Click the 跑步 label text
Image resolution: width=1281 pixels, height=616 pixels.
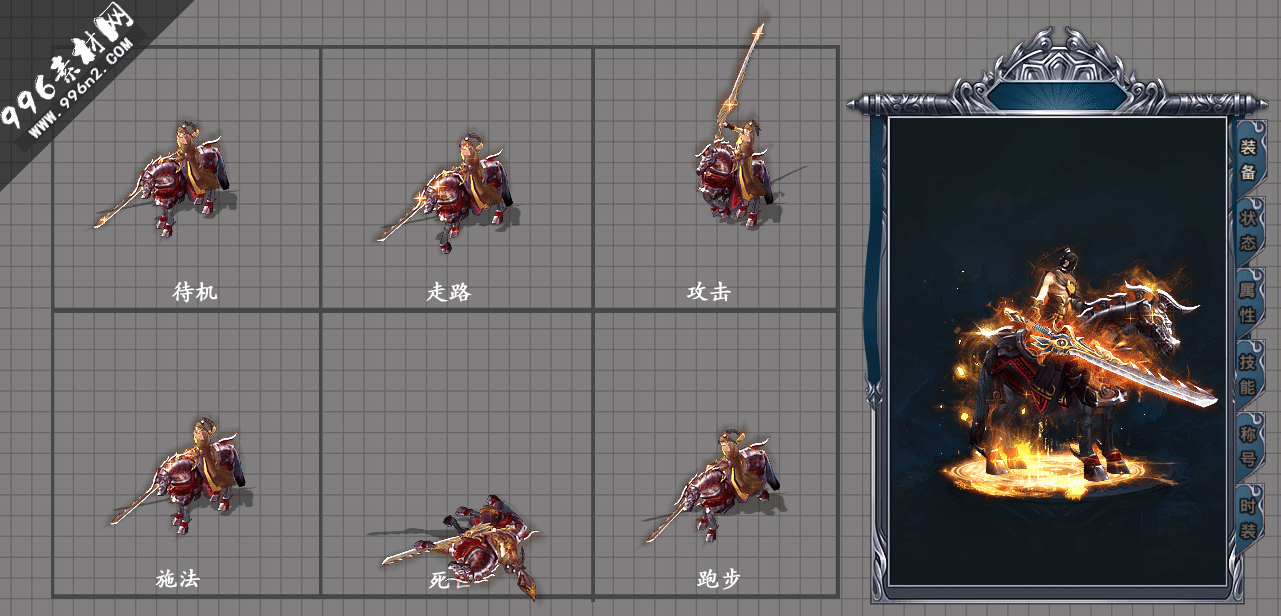718,579
